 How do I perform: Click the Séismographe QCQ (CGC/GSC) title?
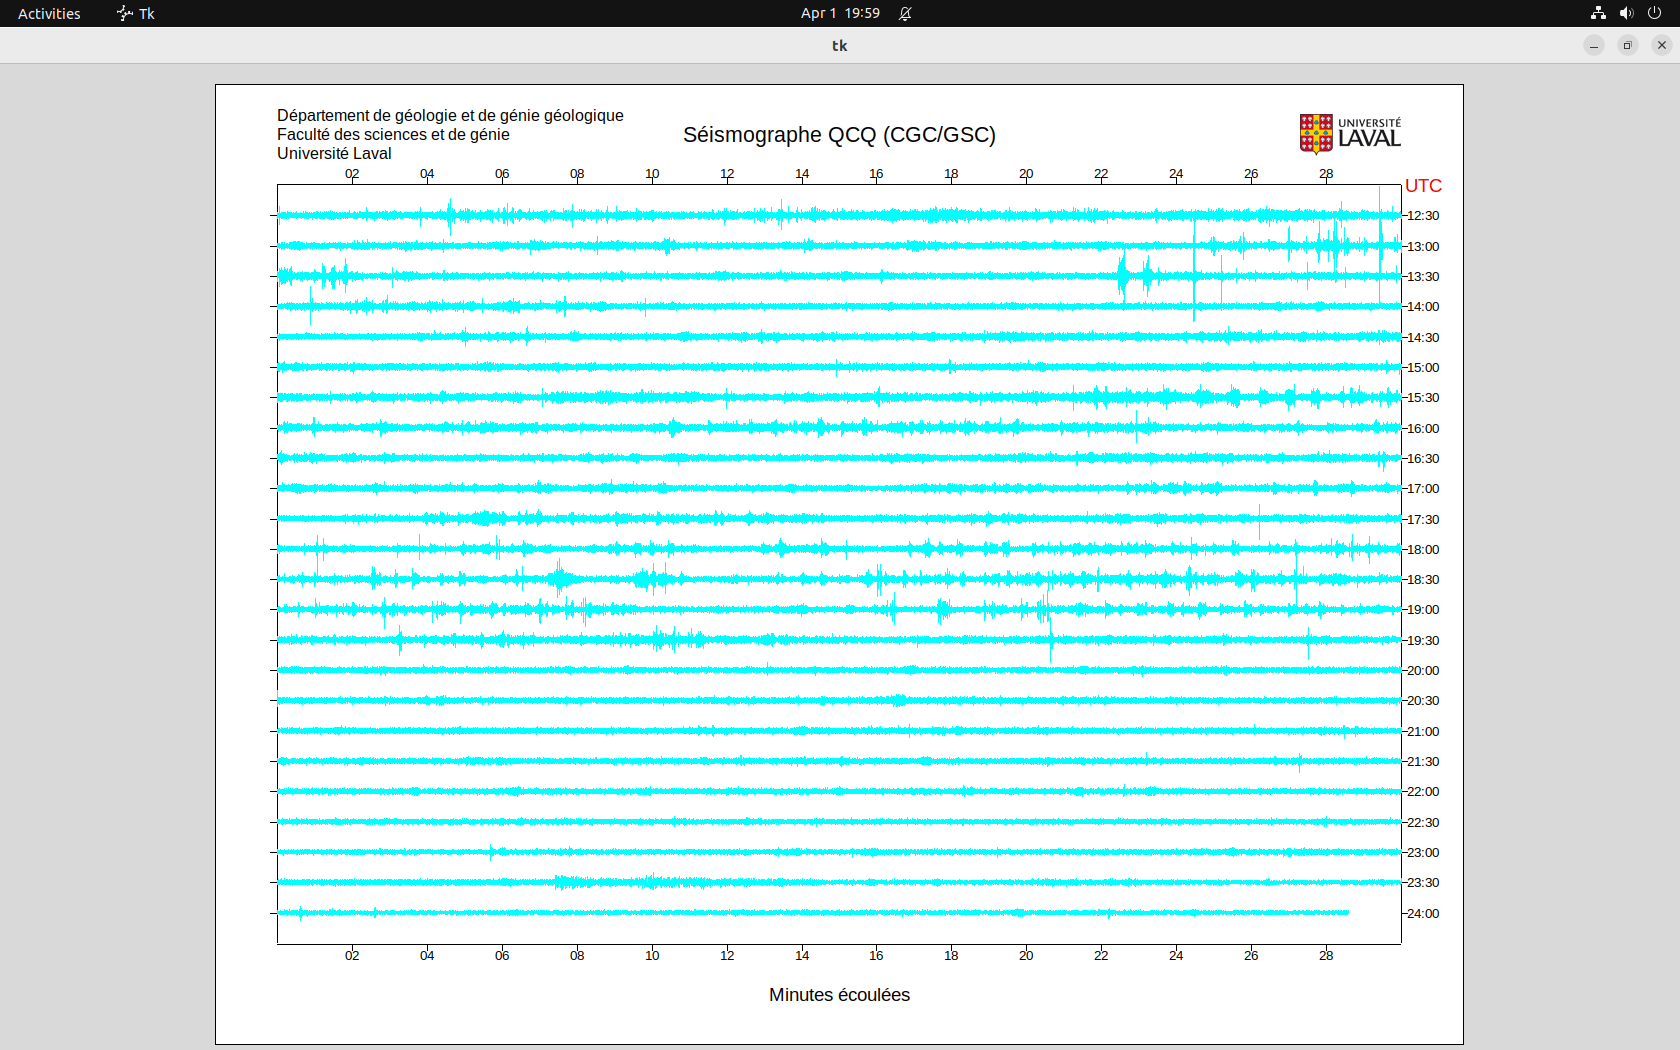tap(839, 135)
